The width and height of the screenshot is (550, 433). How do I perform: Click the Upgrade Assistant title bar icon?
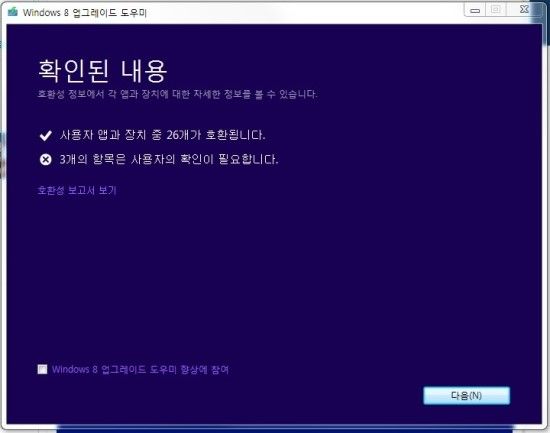(13, 12)
